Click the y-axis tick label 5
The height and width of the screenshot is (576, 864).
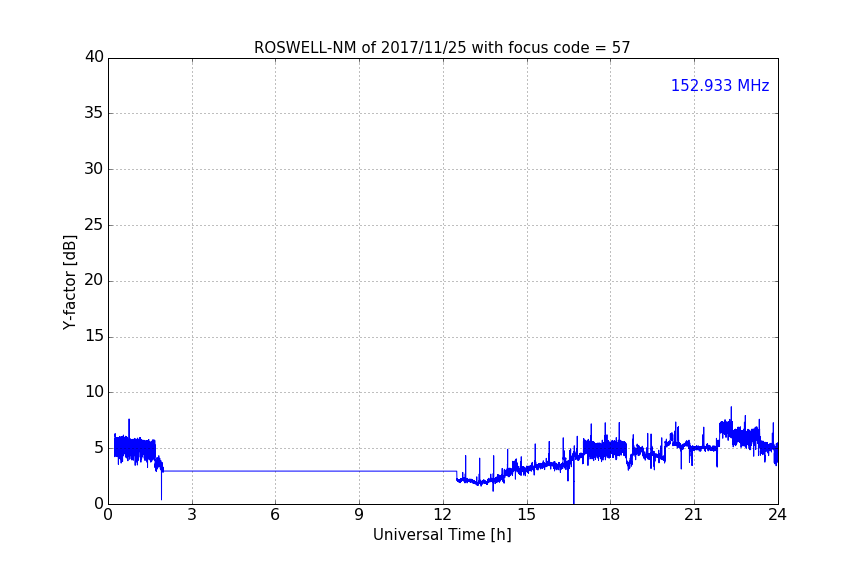99,448
